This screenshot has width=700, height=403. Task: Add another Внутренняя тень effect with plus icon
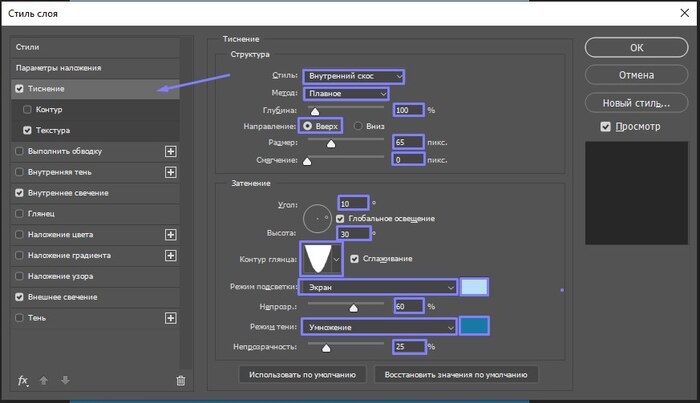170,172
